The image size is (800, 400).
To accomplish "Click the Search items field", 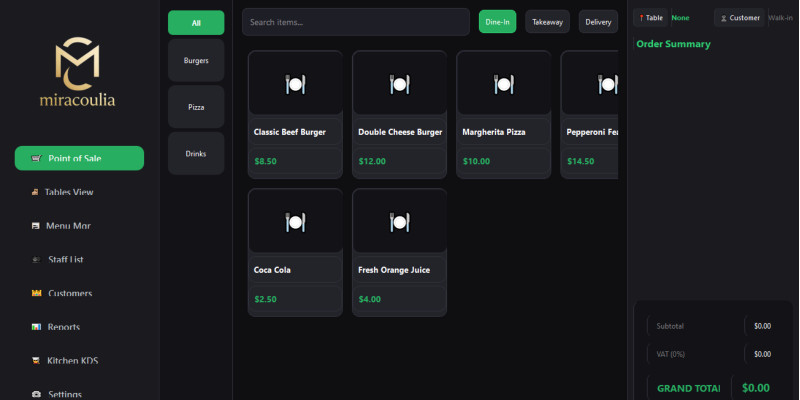I will [355, 22].
